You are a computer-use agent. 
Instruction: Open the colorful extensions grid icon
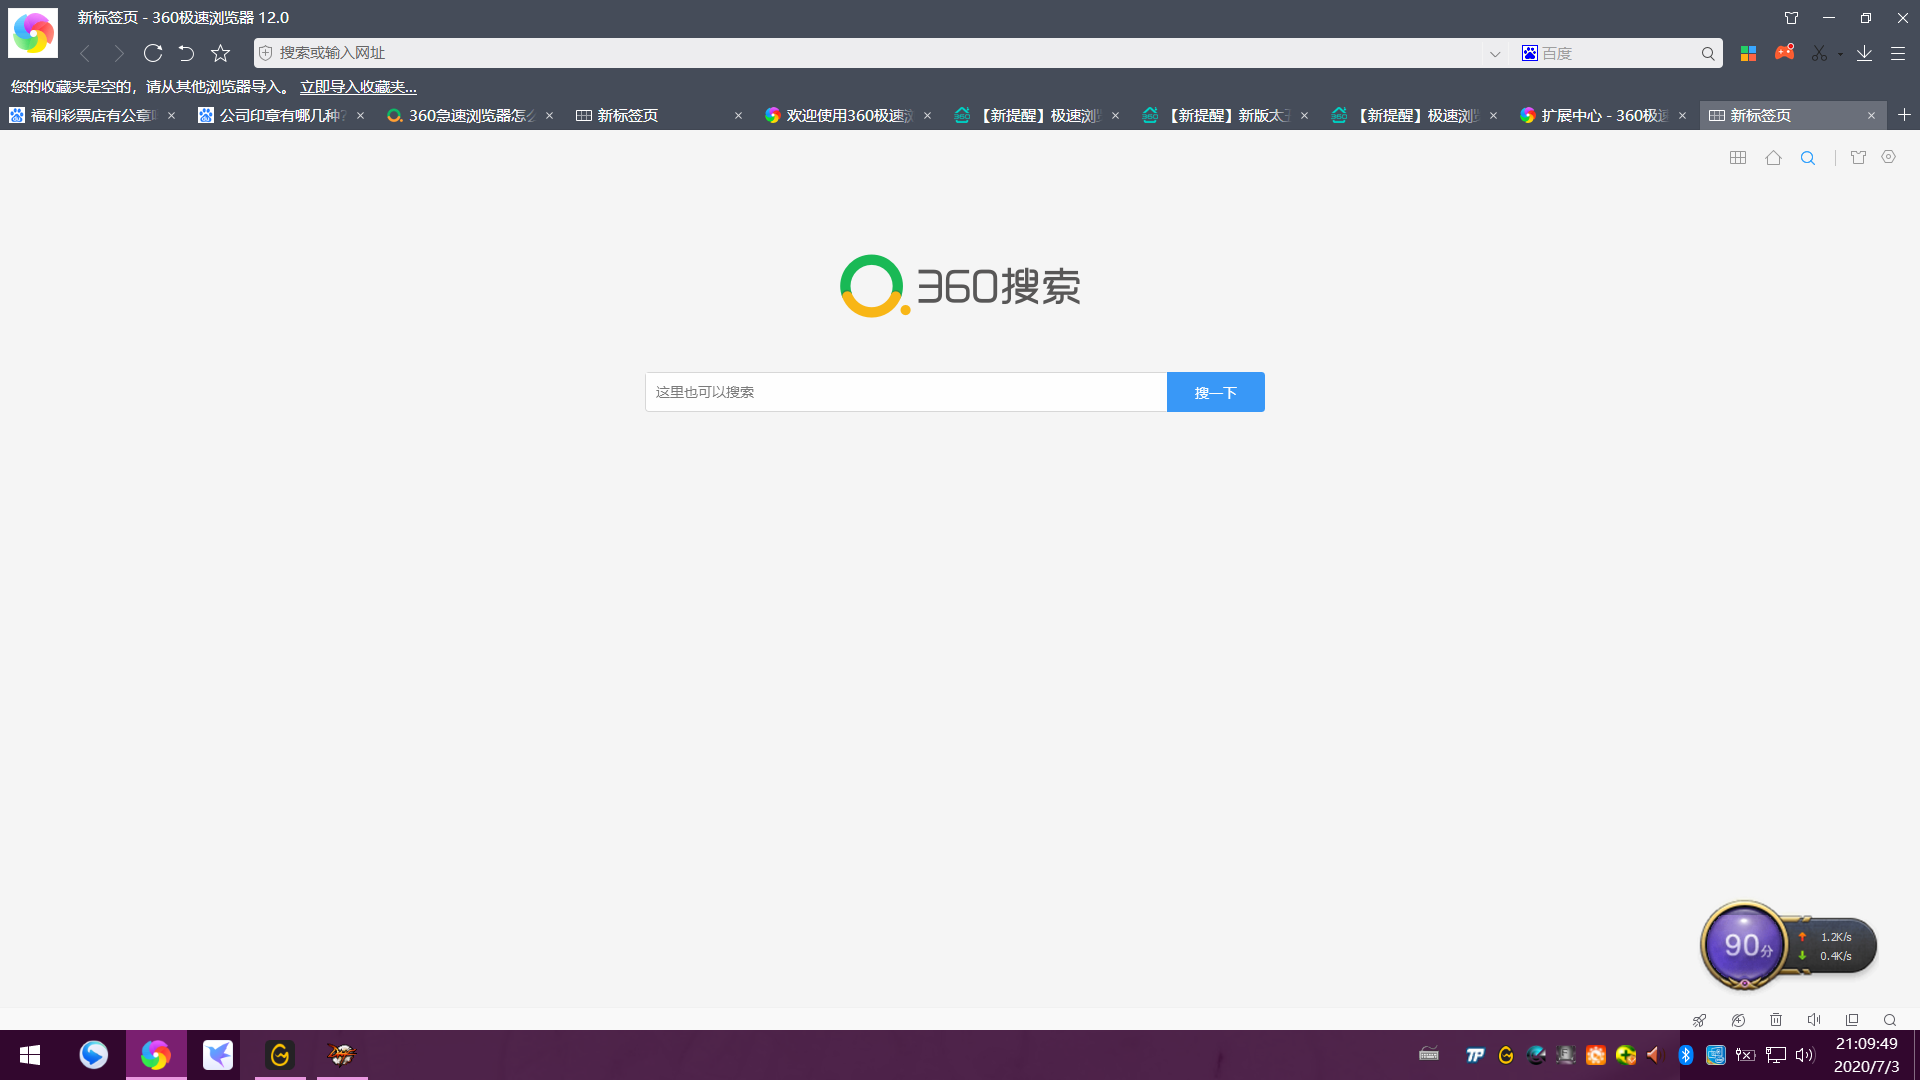(1748, 54)
